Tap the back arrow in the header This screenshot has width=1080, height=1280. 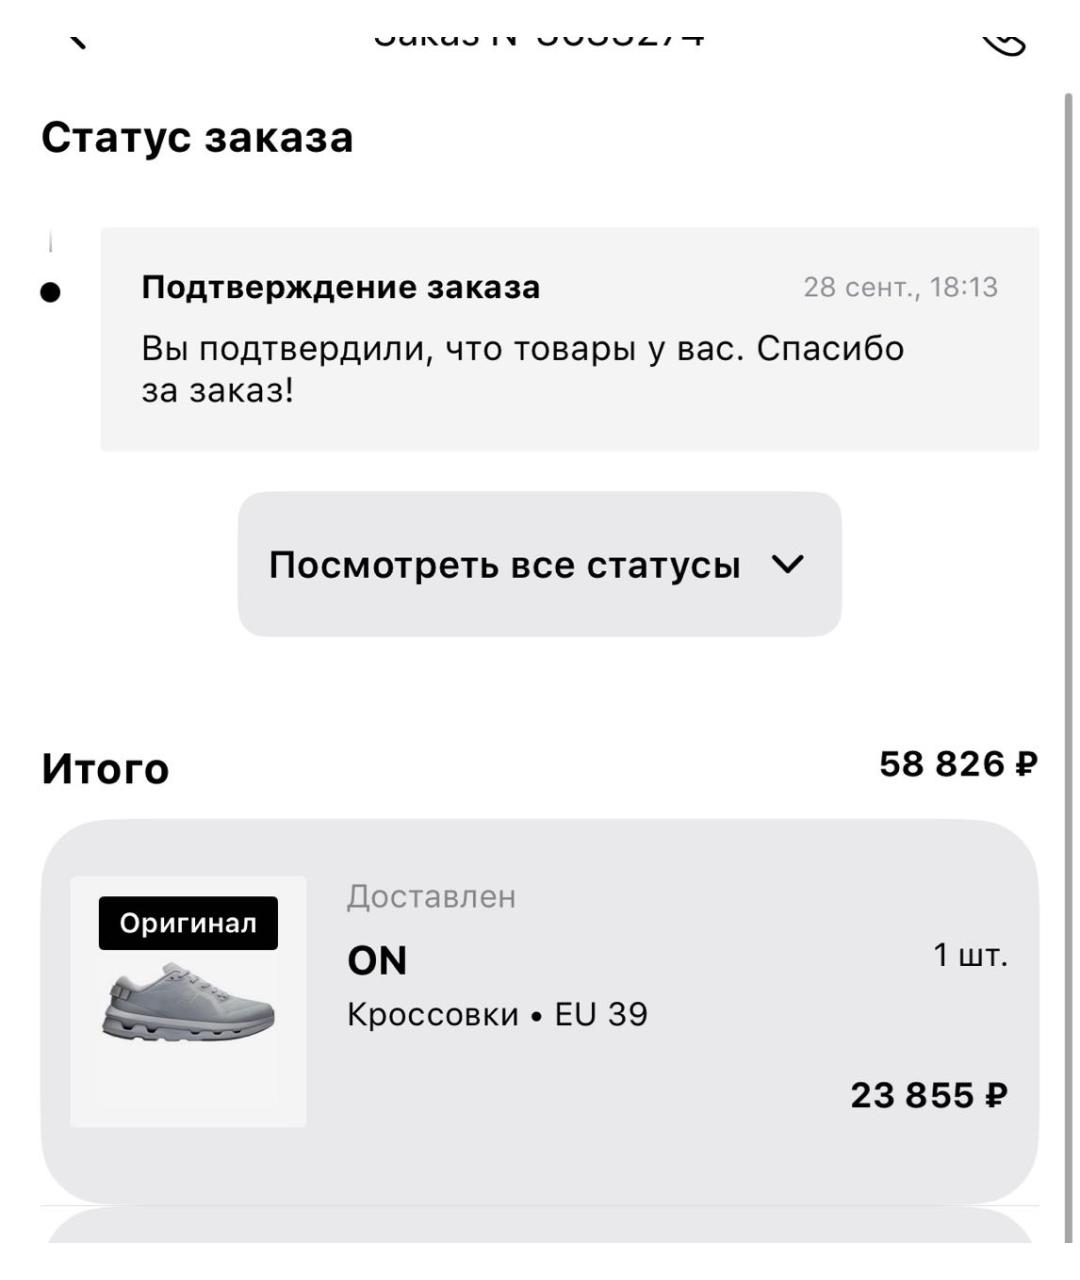click(78, 39)
